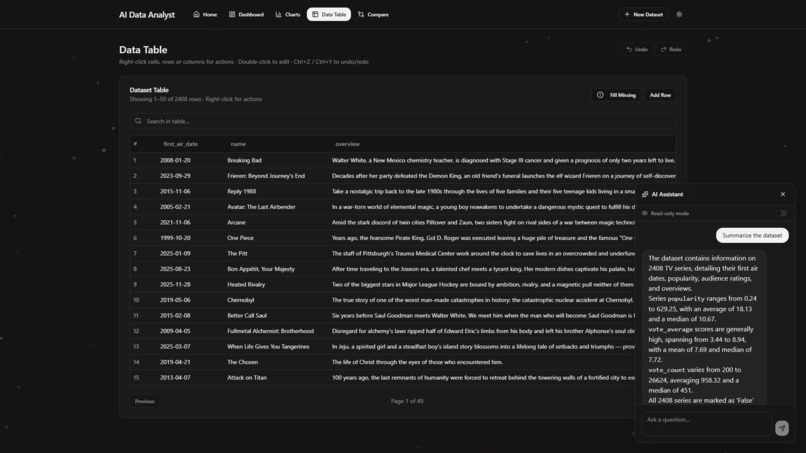Select the Bon Appétit, Your Majesty cell
Viewport: 806px width, 453px height.
(x=261, y=269)
